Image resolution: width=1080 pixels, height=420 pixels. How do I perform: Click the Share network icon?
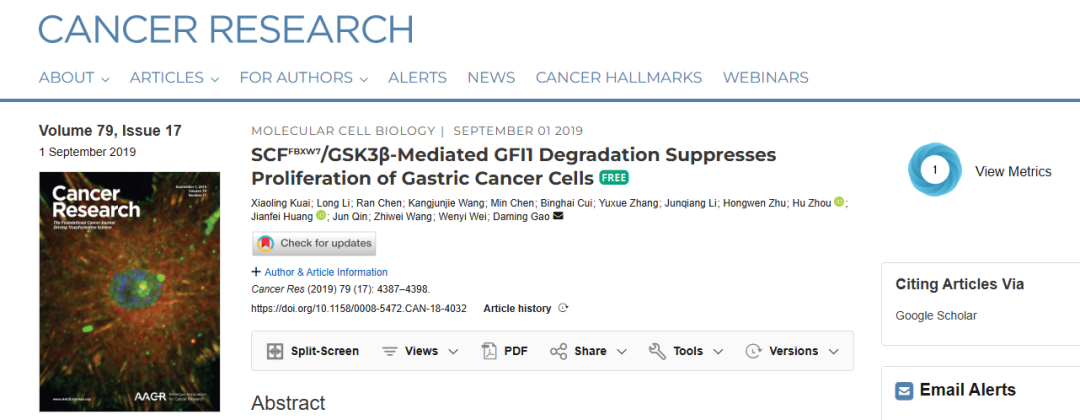click(x=558, y=351)
